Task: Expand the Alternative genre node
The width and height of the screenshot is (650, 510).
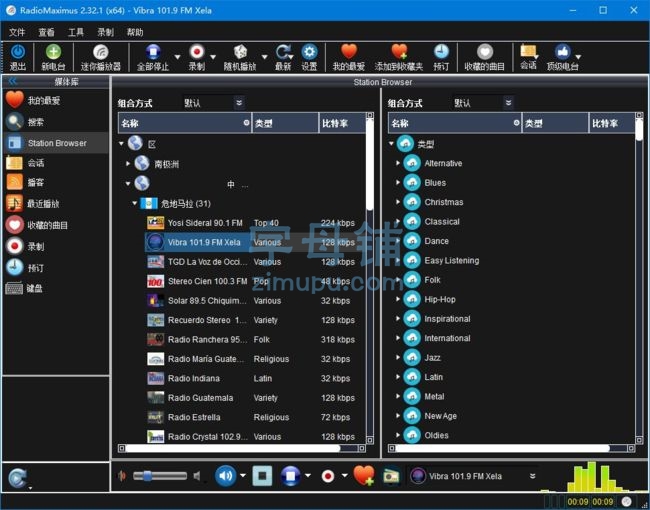Action: [398, 163]
